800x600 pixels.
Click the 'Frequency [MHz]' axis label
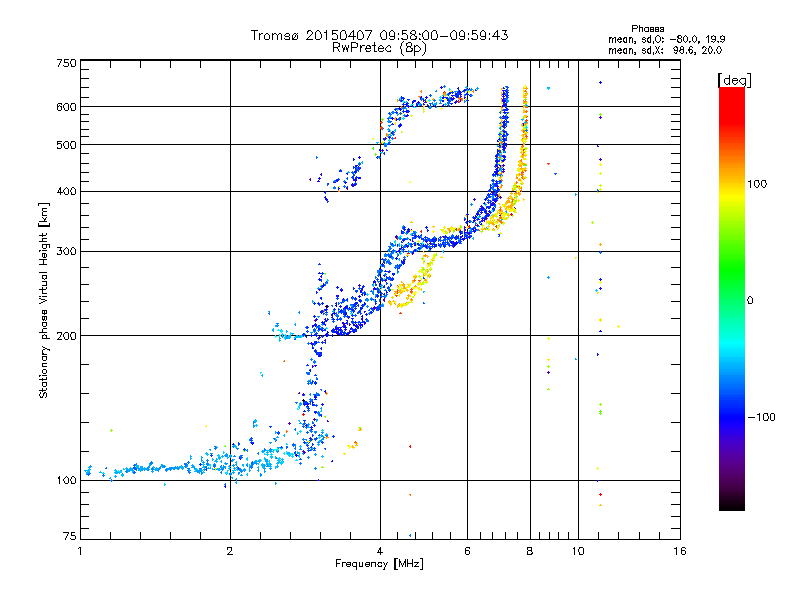click(379, 564)
